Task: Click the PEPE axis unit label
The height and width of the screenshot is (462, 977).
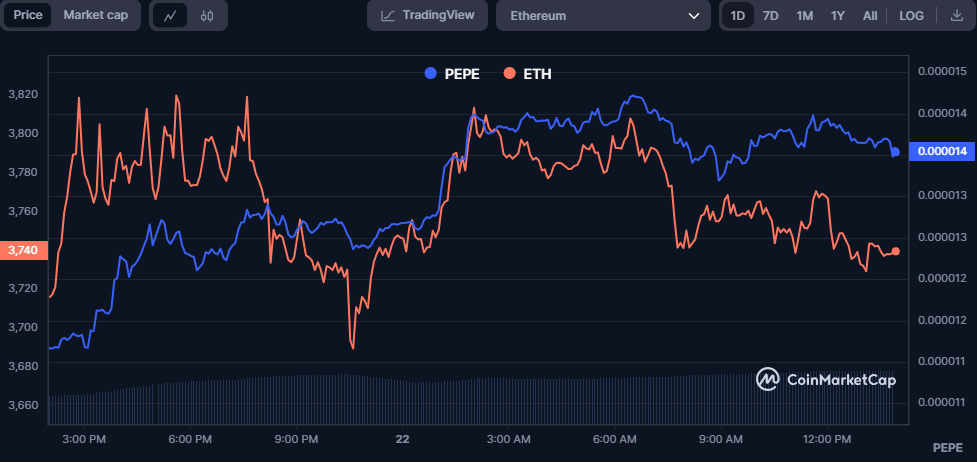Action: point(948,448)
